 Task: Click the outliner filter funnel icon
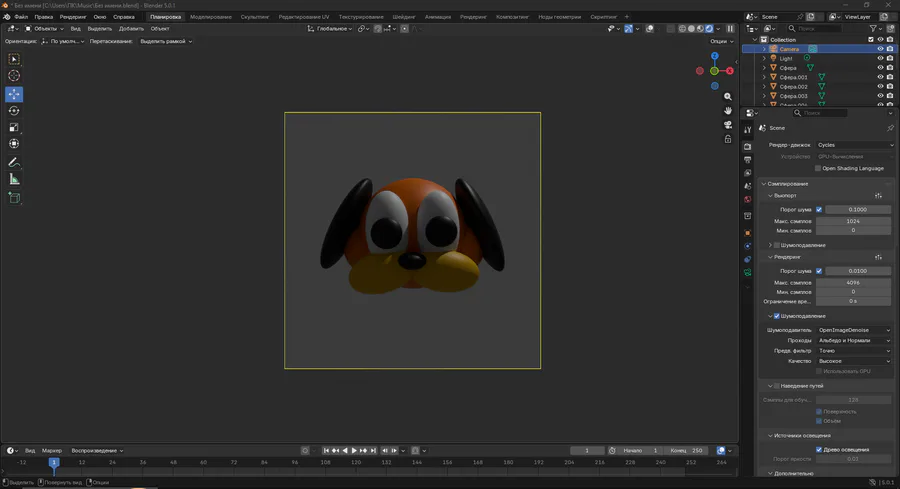[x=873, y=29]
